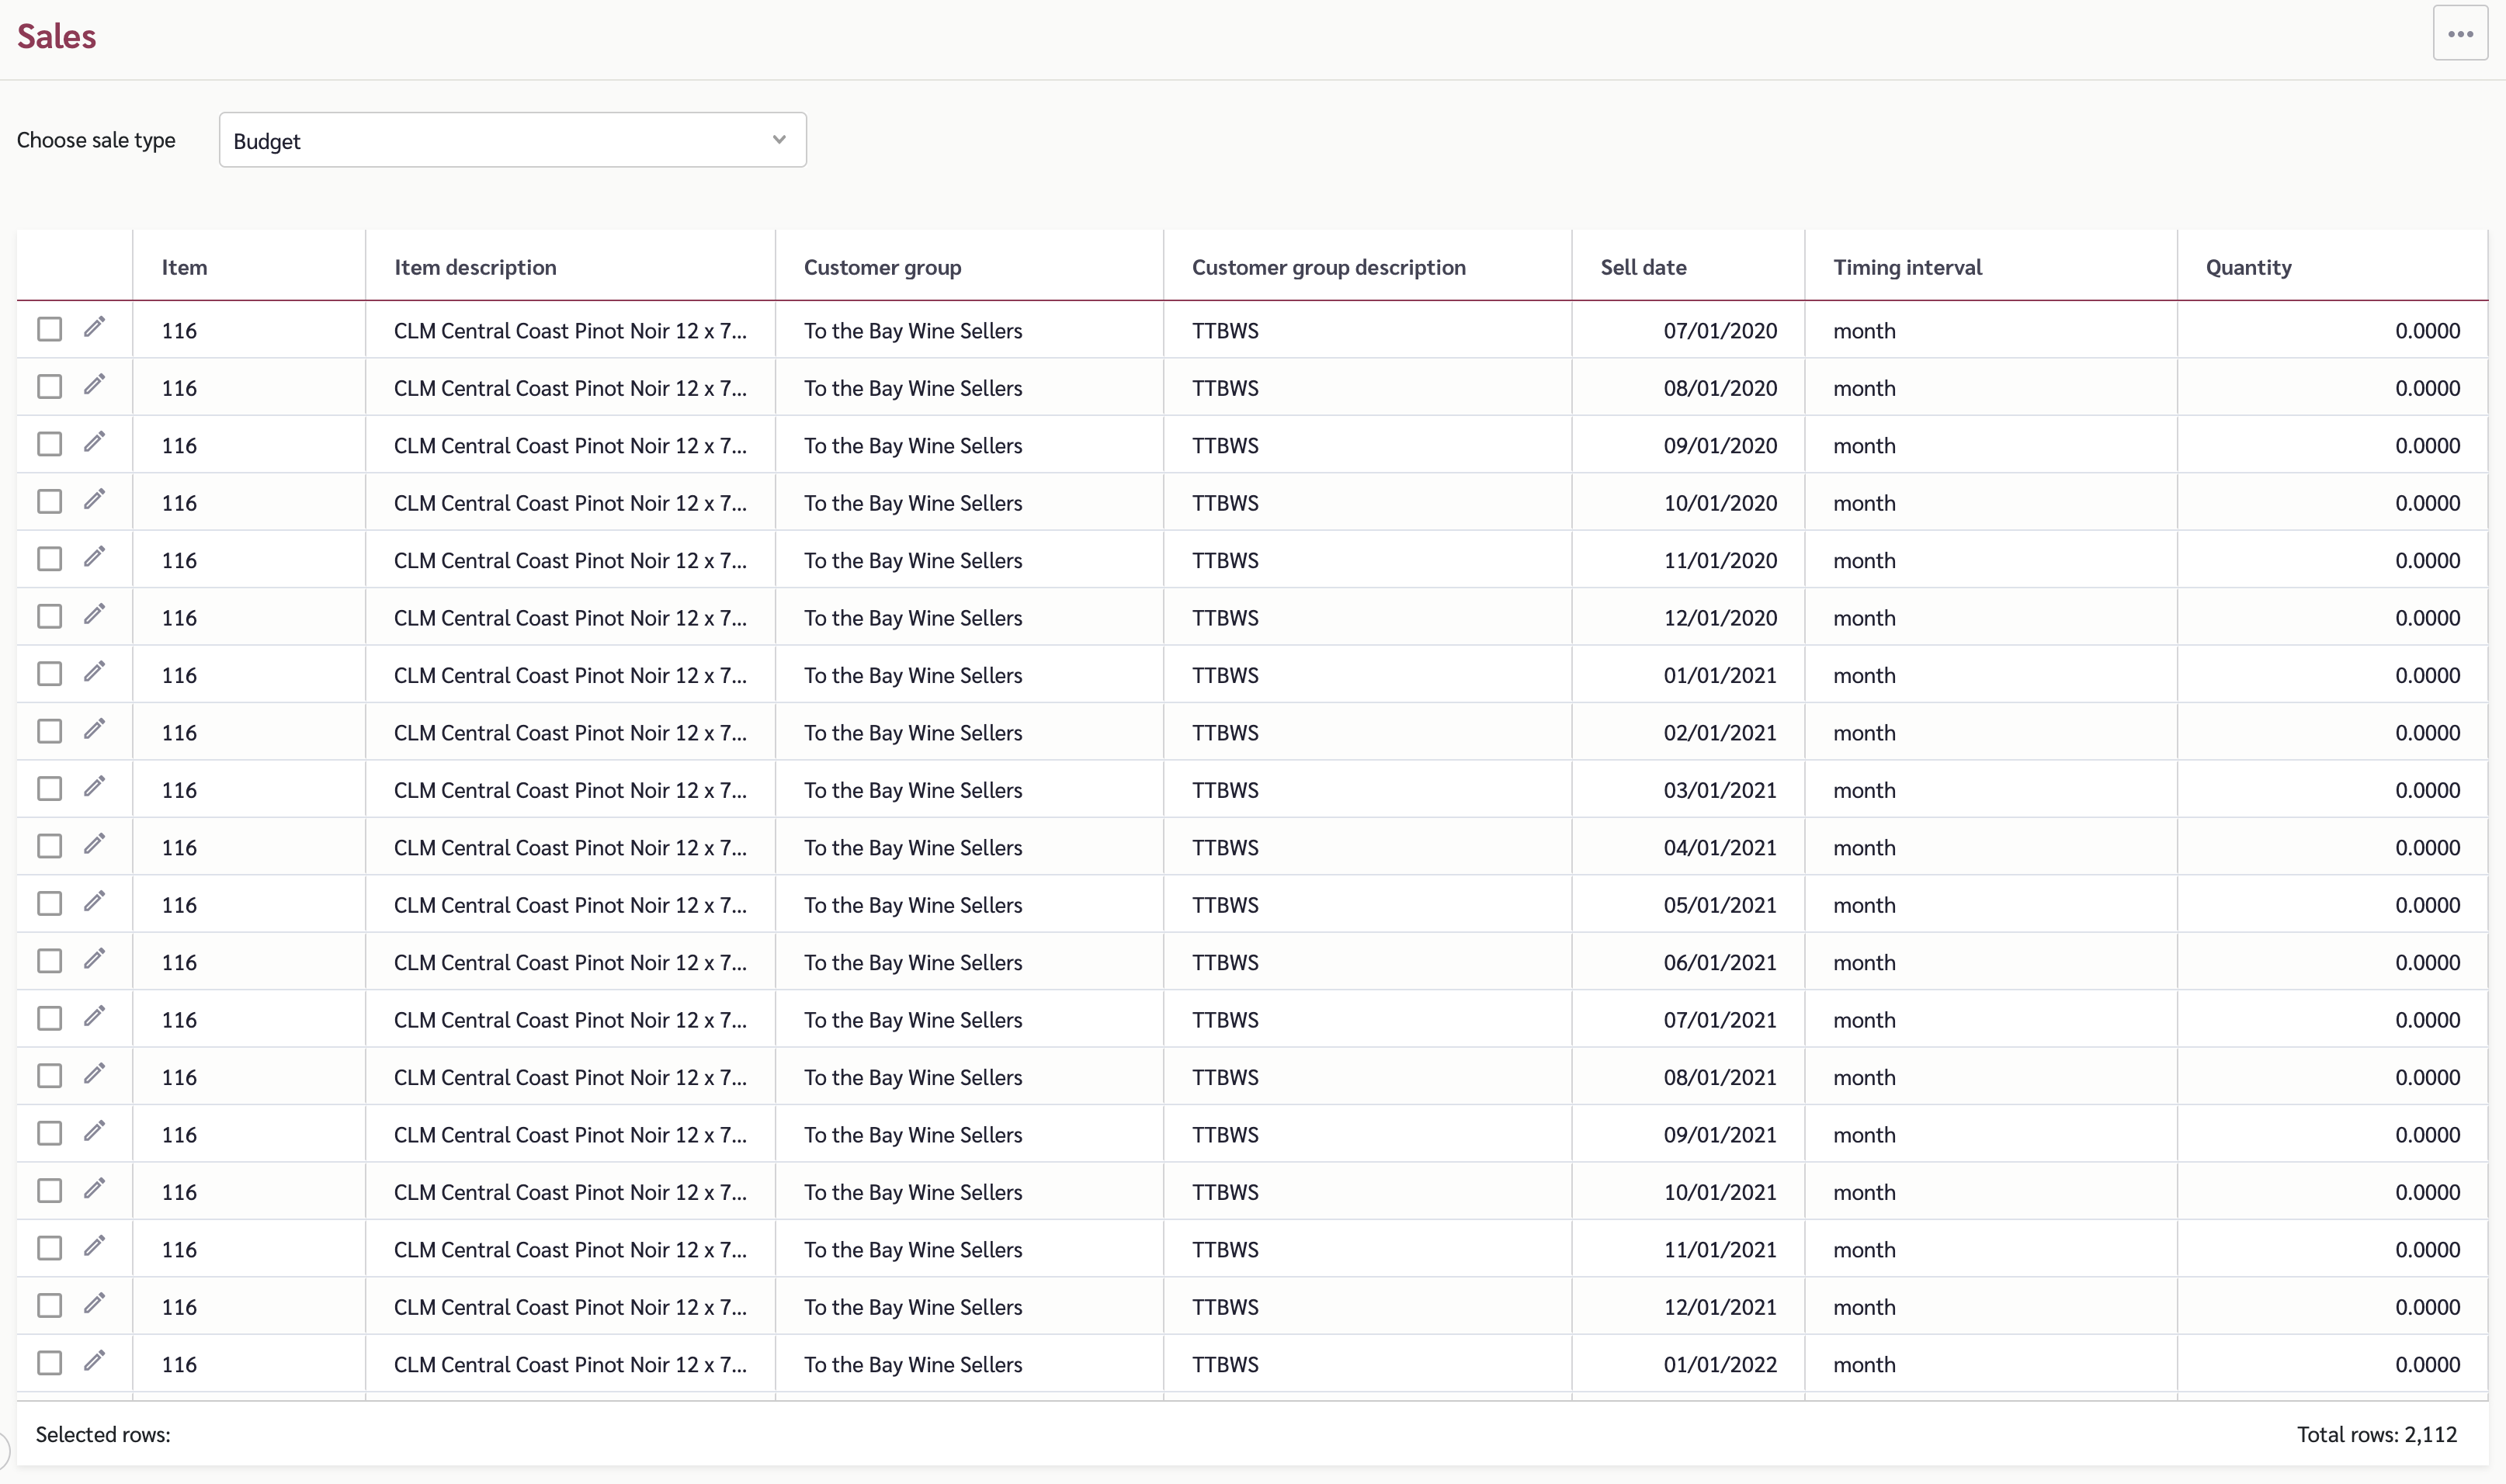Sort by the Sell date column header
The width and height of the screenshot is (2506, 1484).
[x=1643, y=267]
